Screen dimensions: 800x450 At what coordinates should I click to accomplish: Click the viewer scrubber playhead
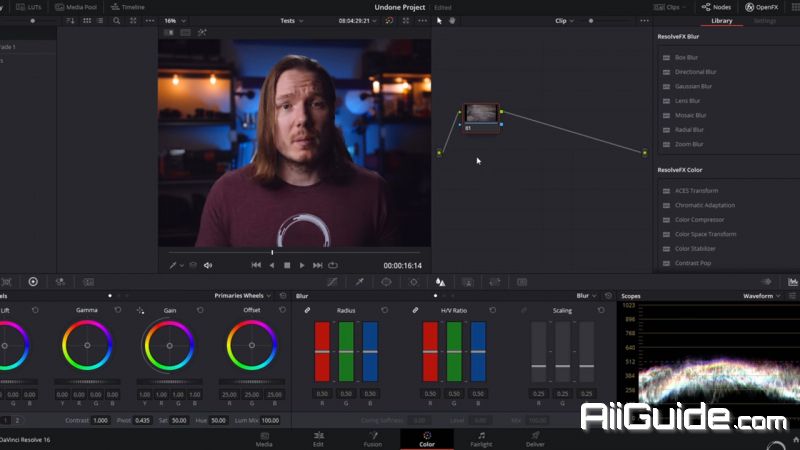[272, 252]
